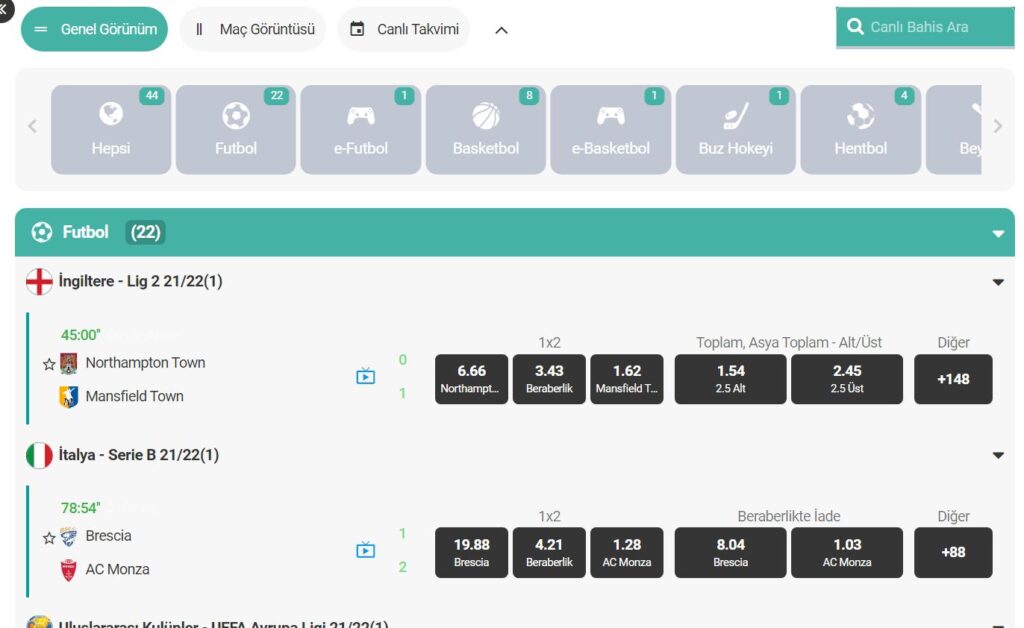Open İtalya - Serie B 21/22 league title
This screenshot has height=628, width=1024.
click(x=138, y=455)
